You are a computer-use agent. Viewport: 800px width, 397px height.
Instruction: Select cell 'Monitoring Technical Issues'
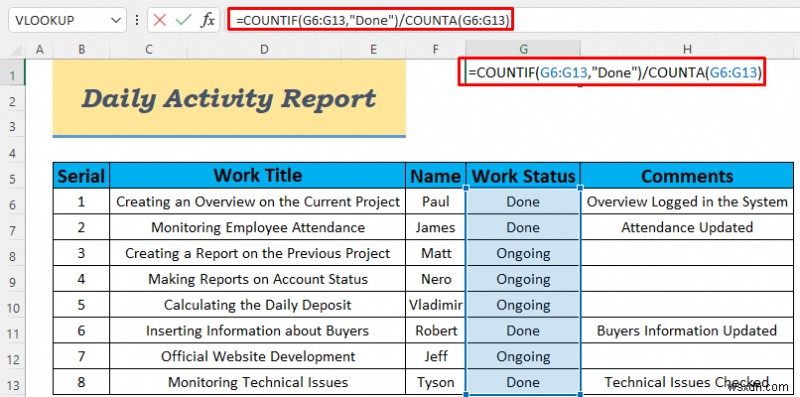[x=258, y=382]
